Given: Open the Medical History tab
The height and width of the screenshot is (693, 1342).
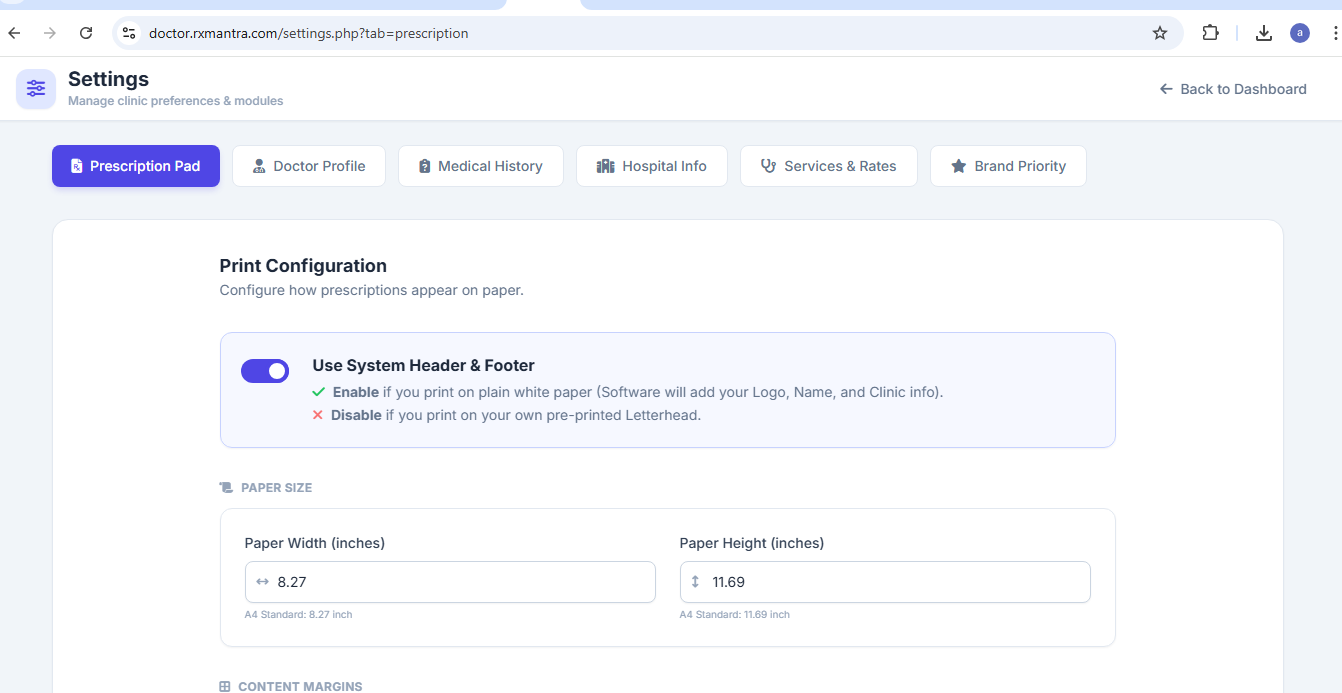Looking at the screenshot, I should (480, 166).
